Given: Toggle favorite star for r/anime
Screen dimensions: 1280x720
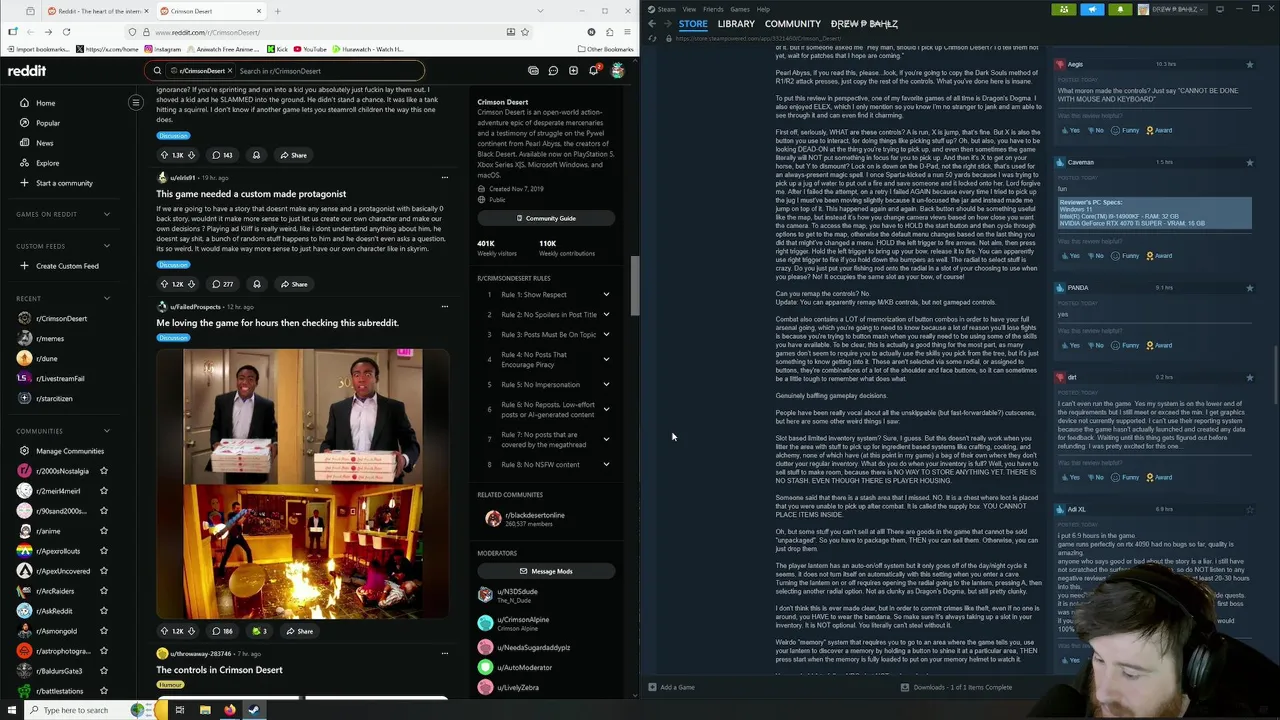Looking at the screenshot, I should pos(103,531).
